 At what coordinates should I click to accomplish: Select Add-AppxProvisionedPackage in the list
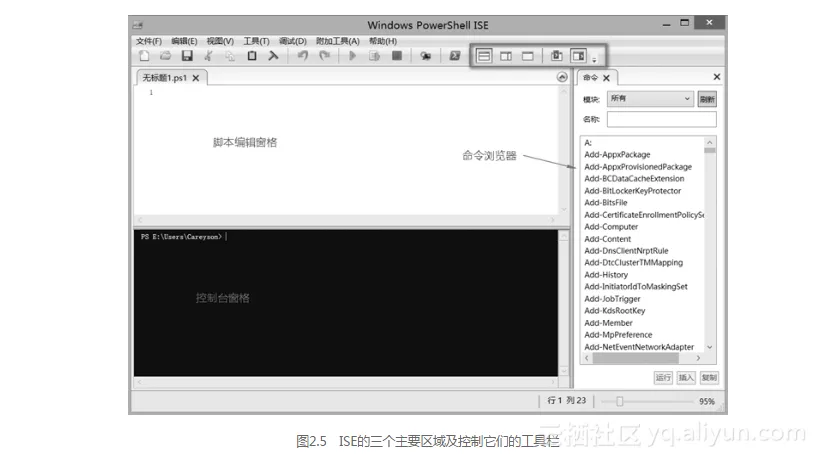pos(638,167)
